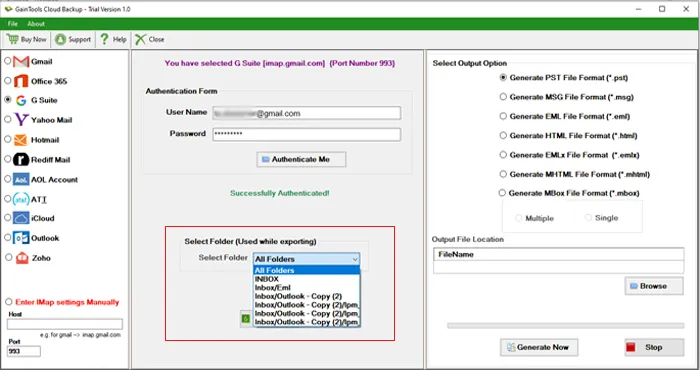Viewport: 700px width, 370px height.
Task: Click the Generate Now button
Action: click(x=539, y=347)
